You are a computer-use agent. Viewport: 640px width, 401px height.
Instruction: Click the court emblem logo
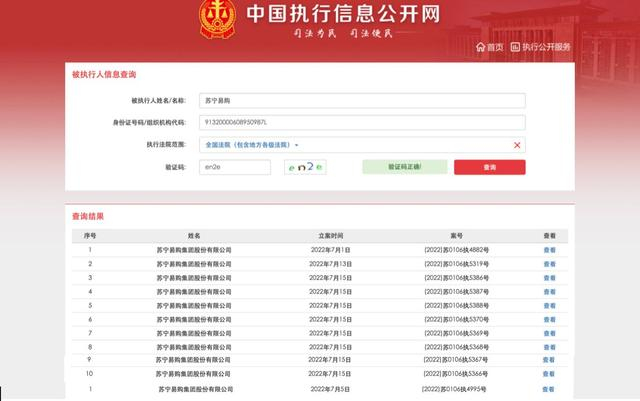[x=218, y=19]
